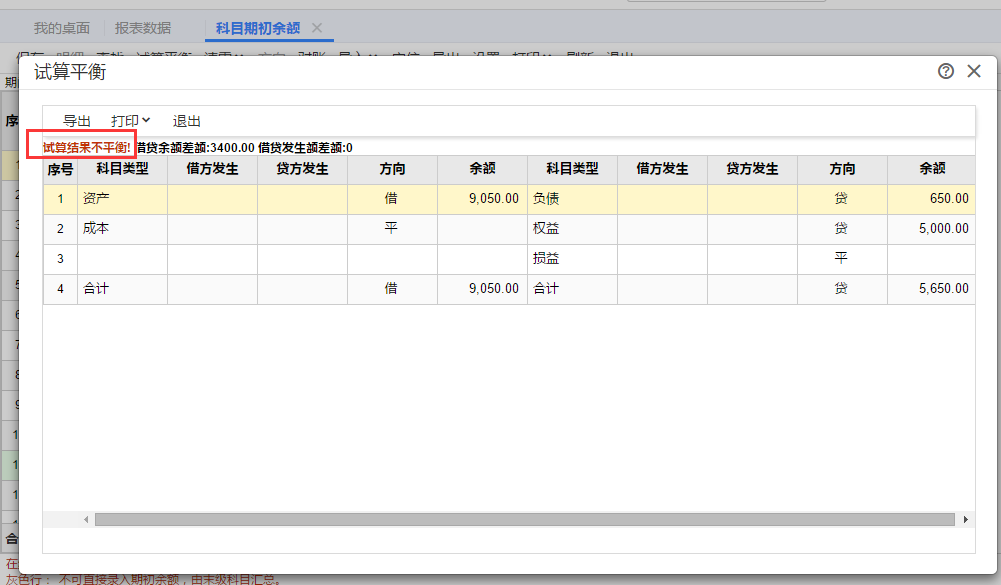Close the 试算平衡 dialog
The width and height of the screenshot is (1001, 585).
click(x=974, y=71)
